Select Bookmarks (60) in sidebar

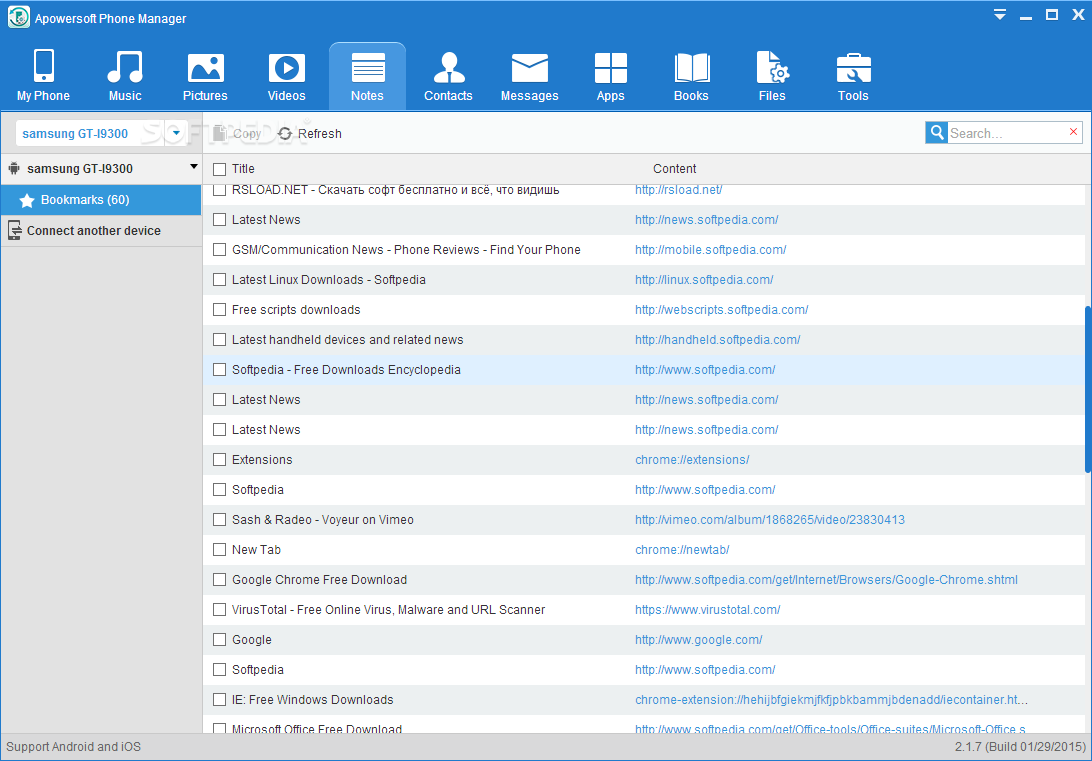101,200
